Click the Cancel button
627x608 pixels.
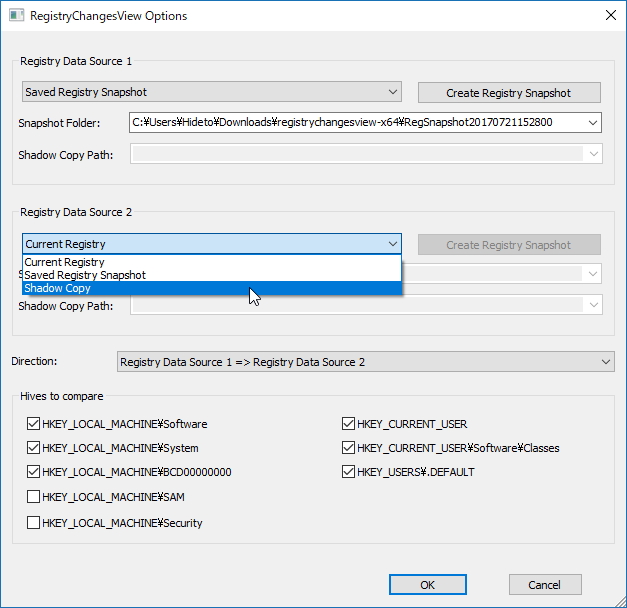[x=545, y=585]
